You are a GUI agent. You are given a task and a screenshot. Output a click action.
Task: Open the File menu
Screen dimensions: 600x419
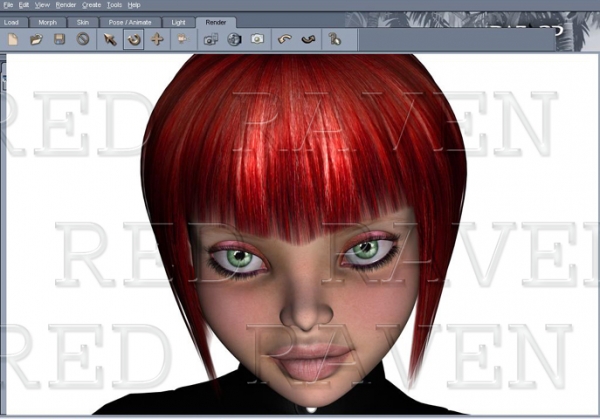(8, 5)
